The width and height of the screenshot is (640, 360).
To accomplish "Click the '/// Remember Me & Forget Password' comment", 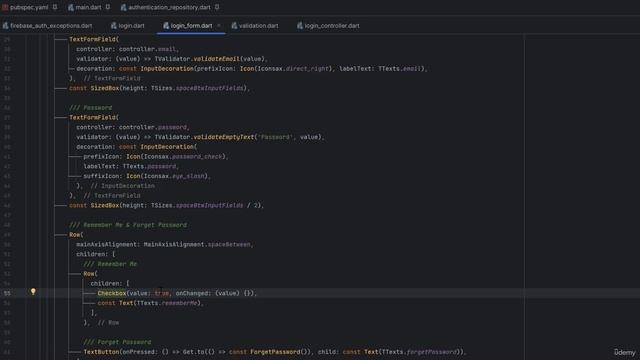I will tap(128, 225).
